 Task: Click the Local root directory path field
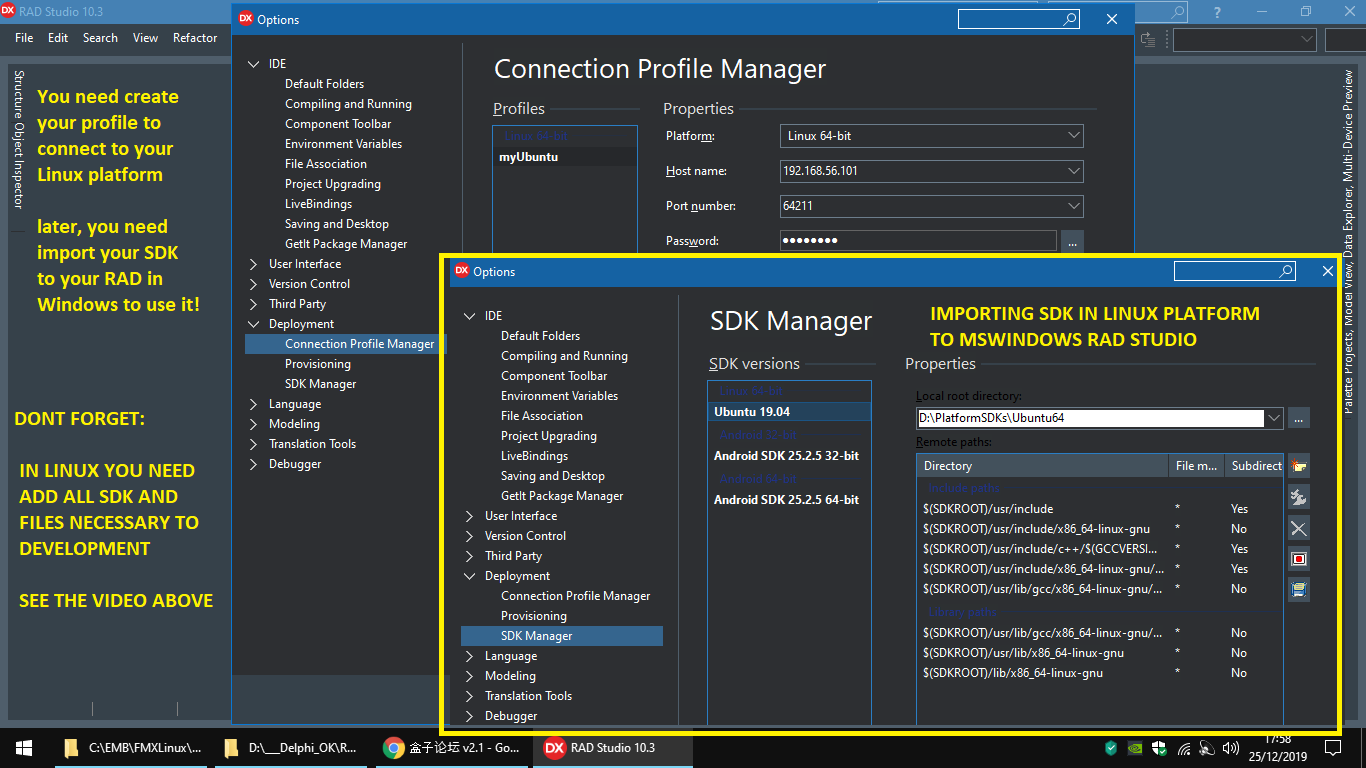[1091, 418]
